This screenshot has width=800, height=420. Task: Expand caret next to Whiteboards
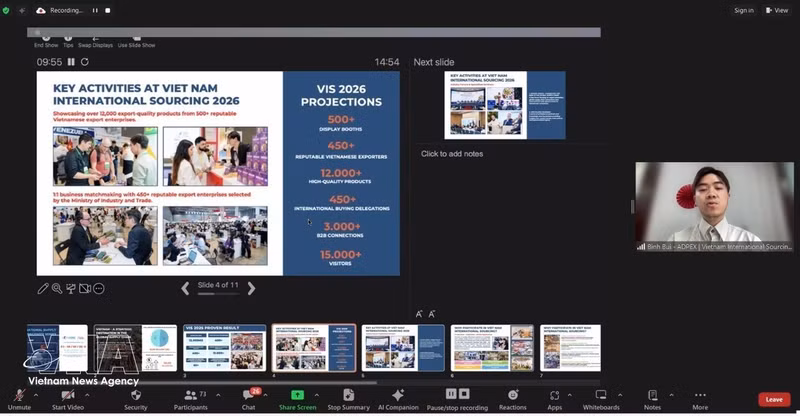click(620, 395)
